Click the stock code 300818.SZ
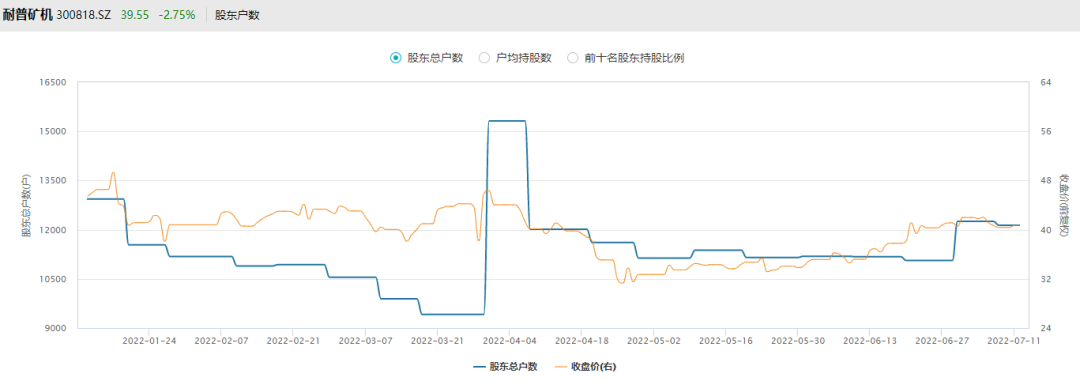This screenshot has width=1080, height=381. point(83,14)
